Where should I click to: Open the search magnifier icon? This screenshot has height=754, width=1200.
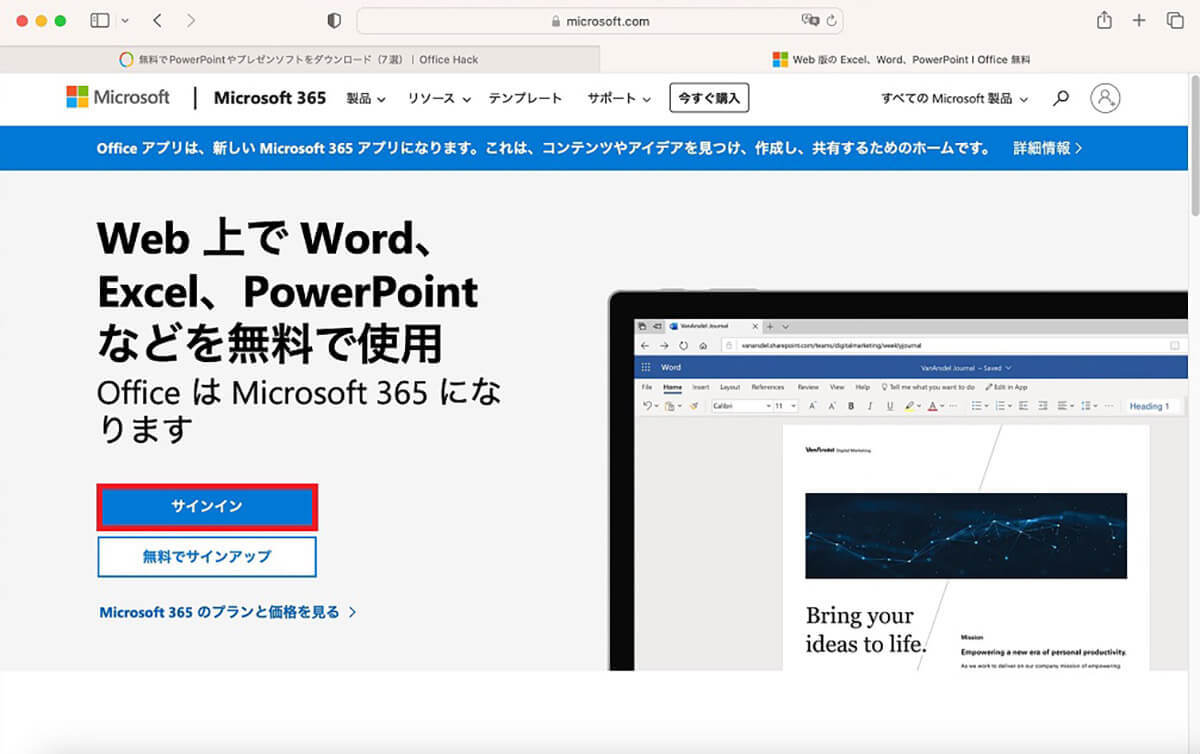[x=1061, y=98]
